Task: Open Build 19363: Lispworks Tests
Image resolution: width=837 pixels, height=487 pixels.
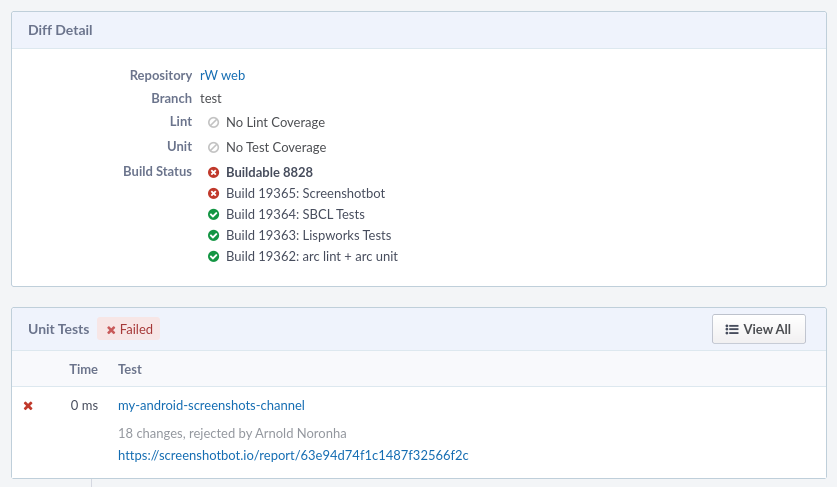Action: coord(308,235)
